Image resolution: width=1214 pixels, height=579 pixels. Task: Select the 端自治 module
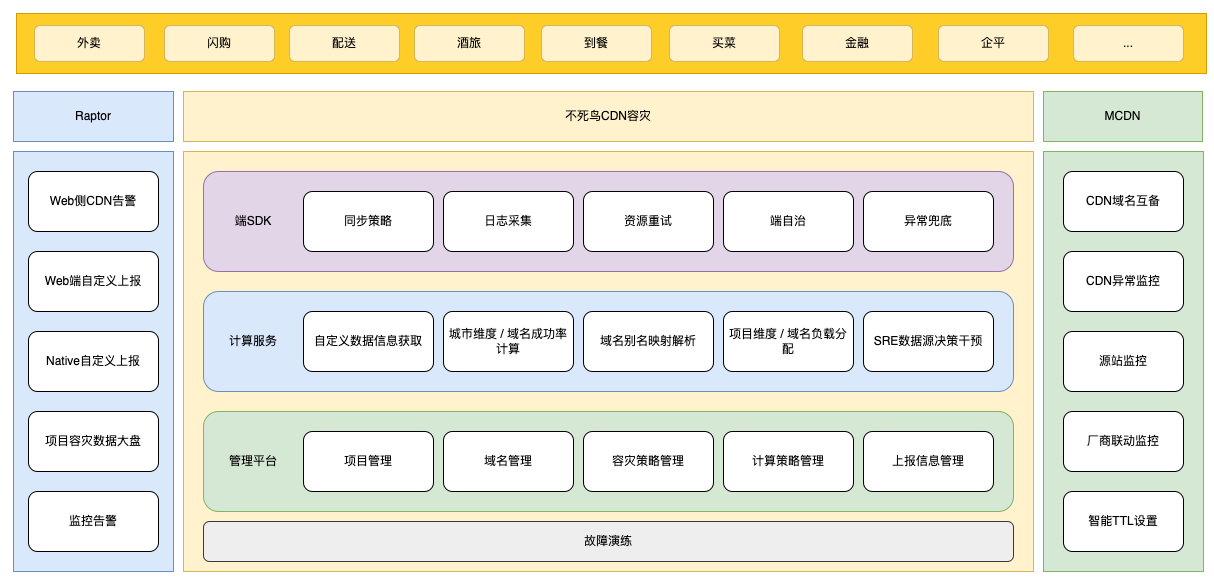click(788, 221)
